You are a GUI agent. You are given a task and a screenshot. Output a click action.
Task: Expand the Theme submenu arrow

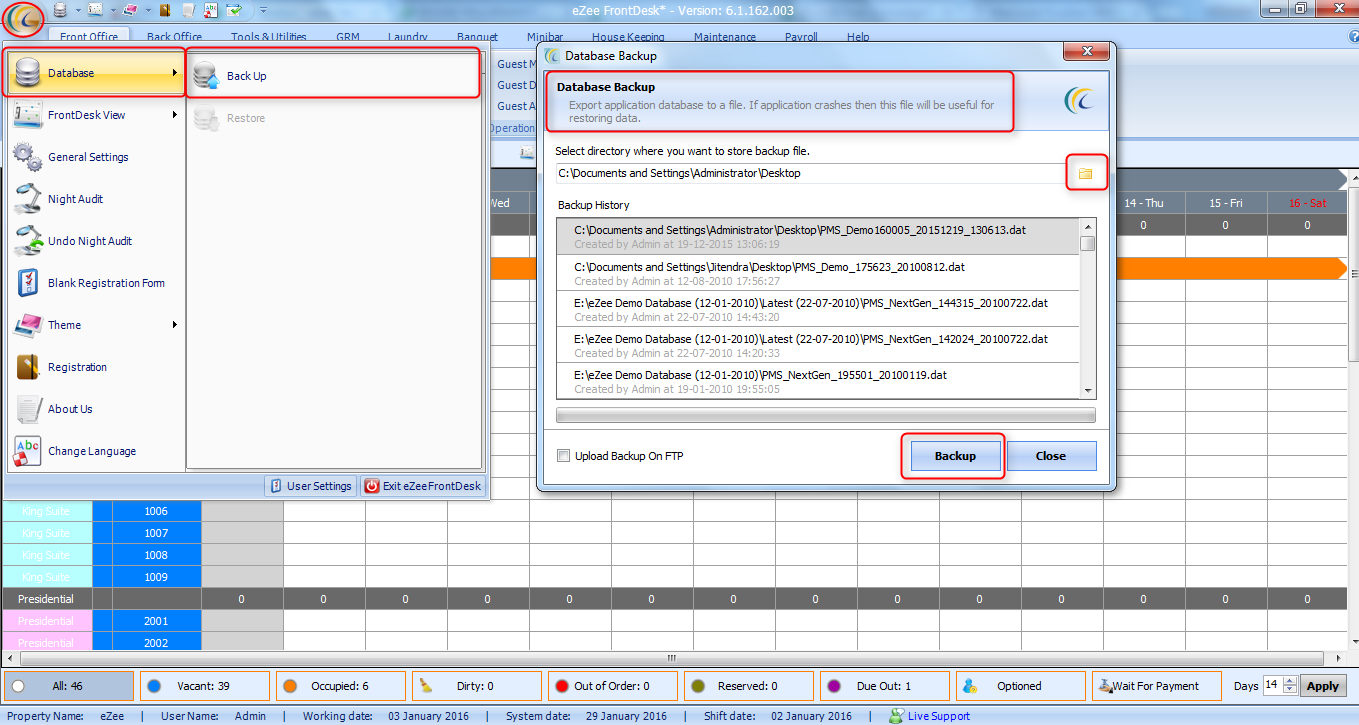[175, 325]
